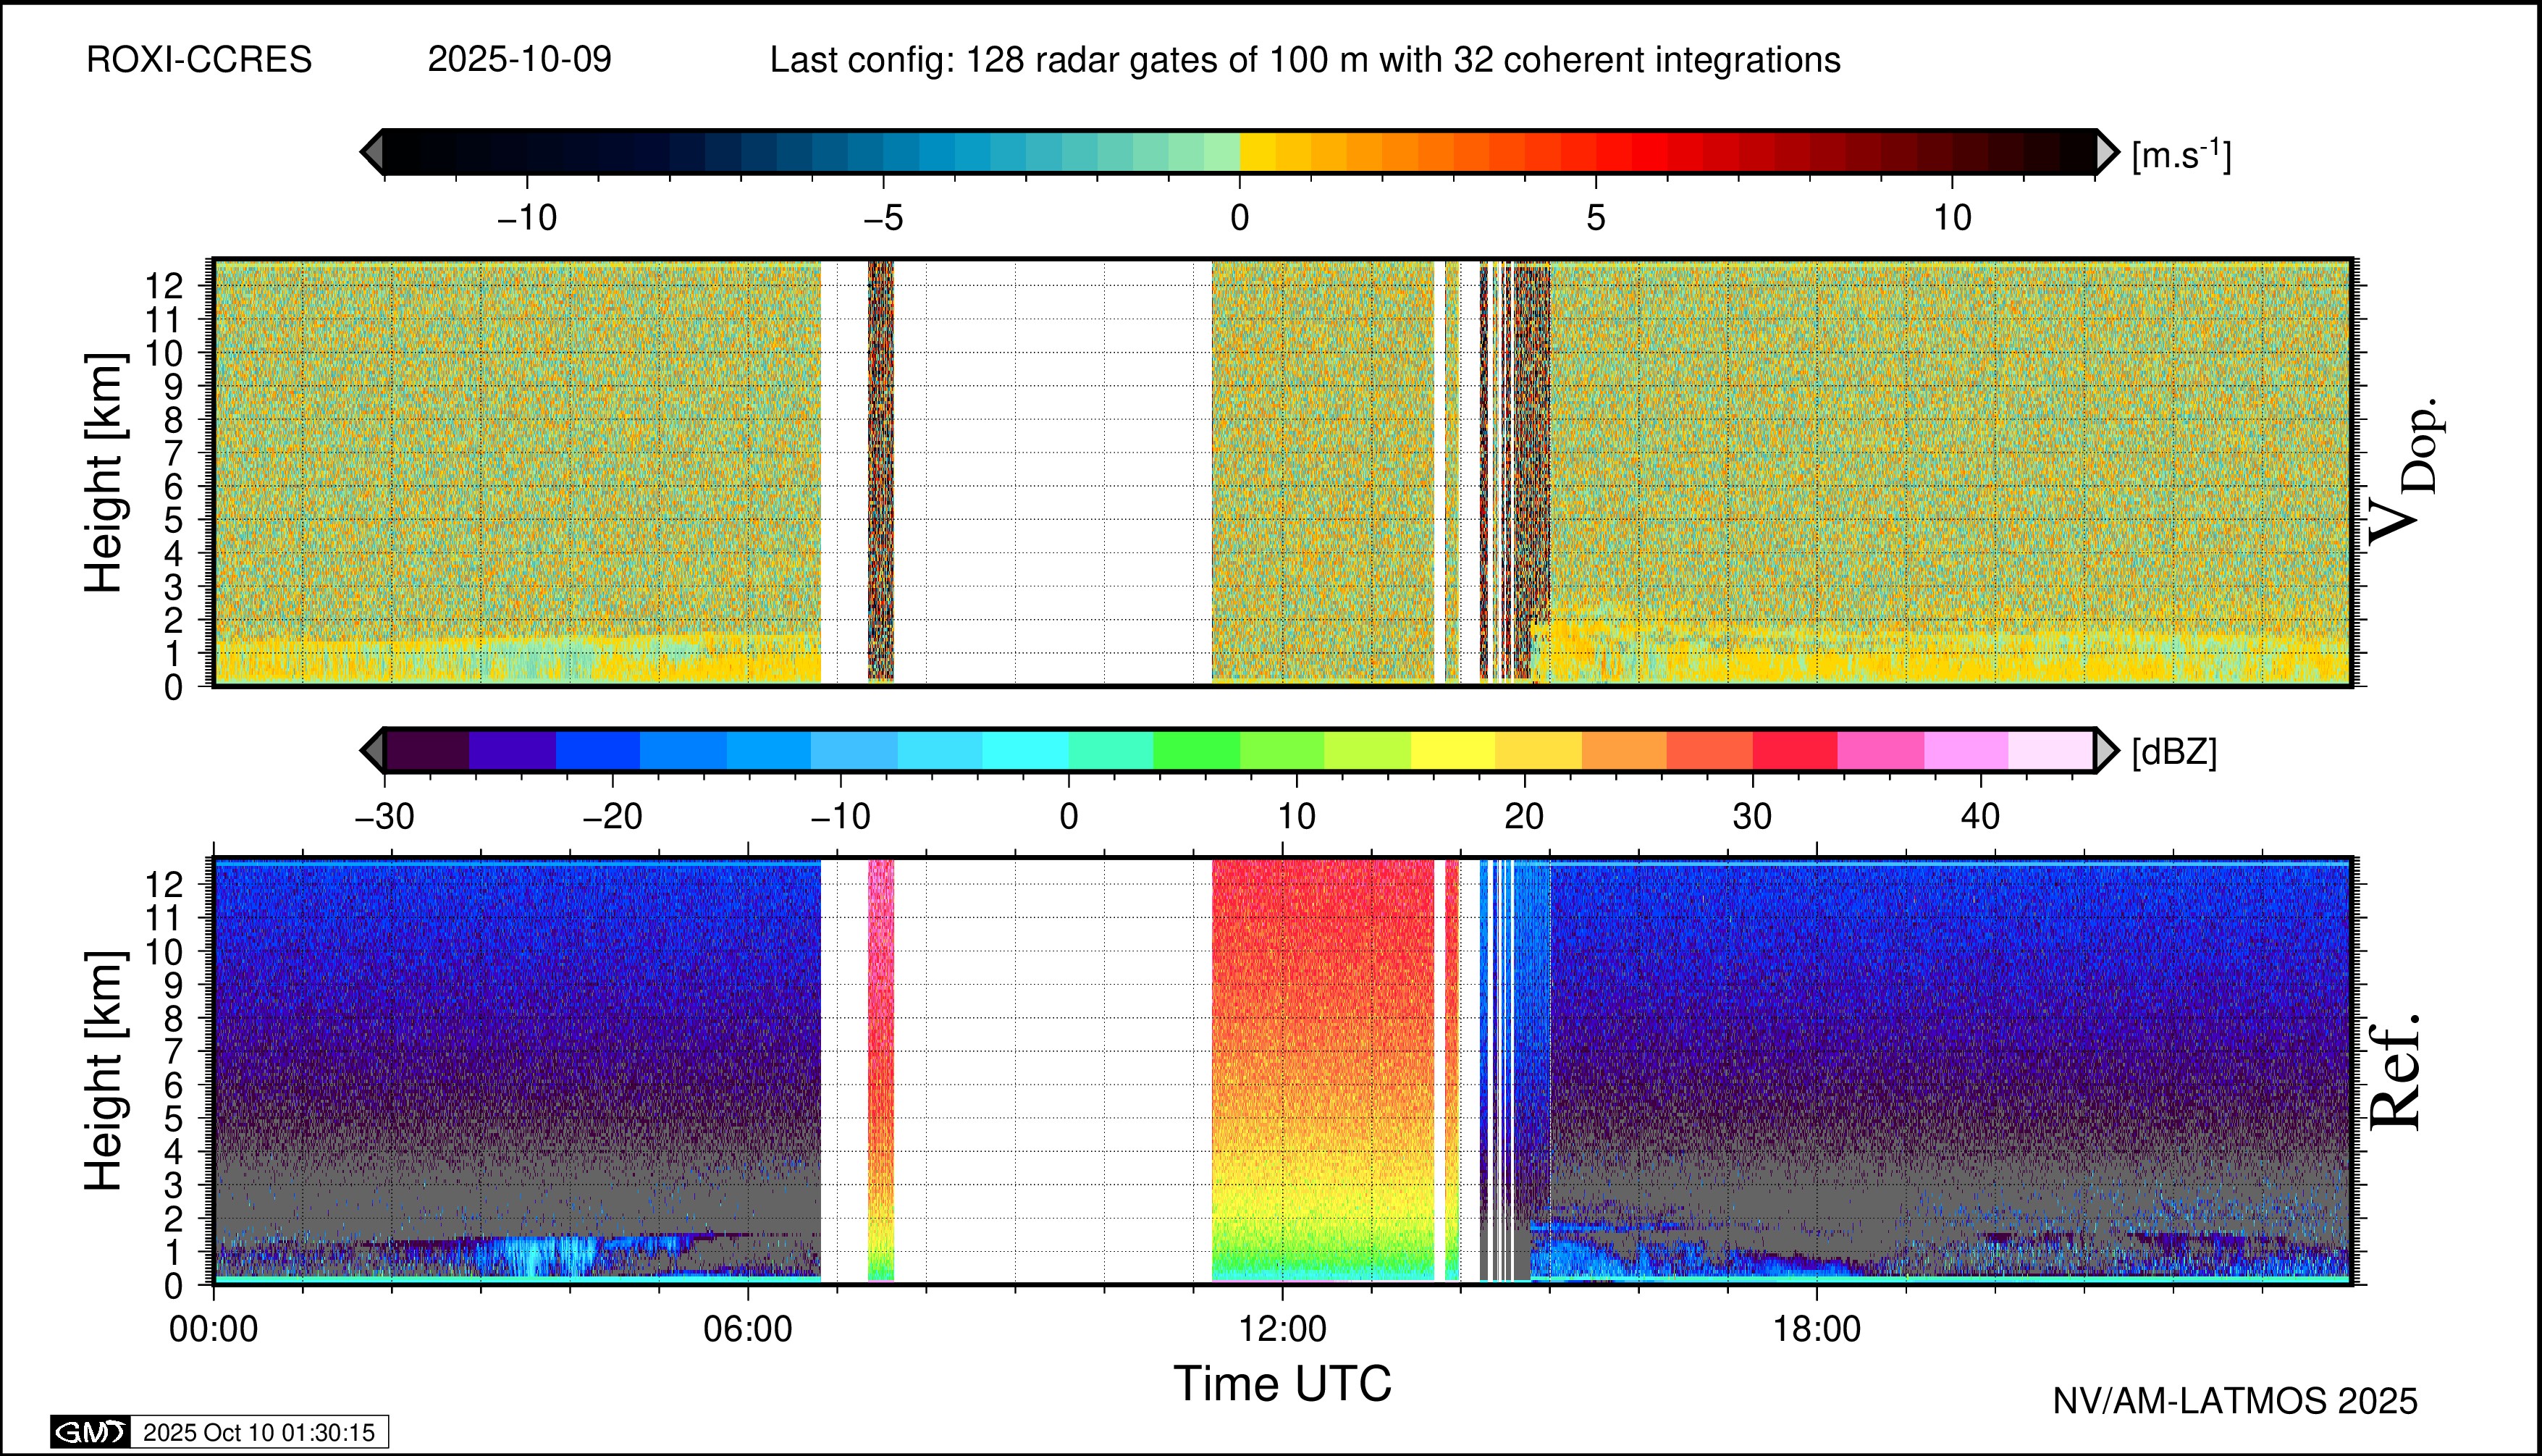This screenshot has height=1456, width=2542.
Task: Click the Time UTC axis title
Action: [1282, 1384]
